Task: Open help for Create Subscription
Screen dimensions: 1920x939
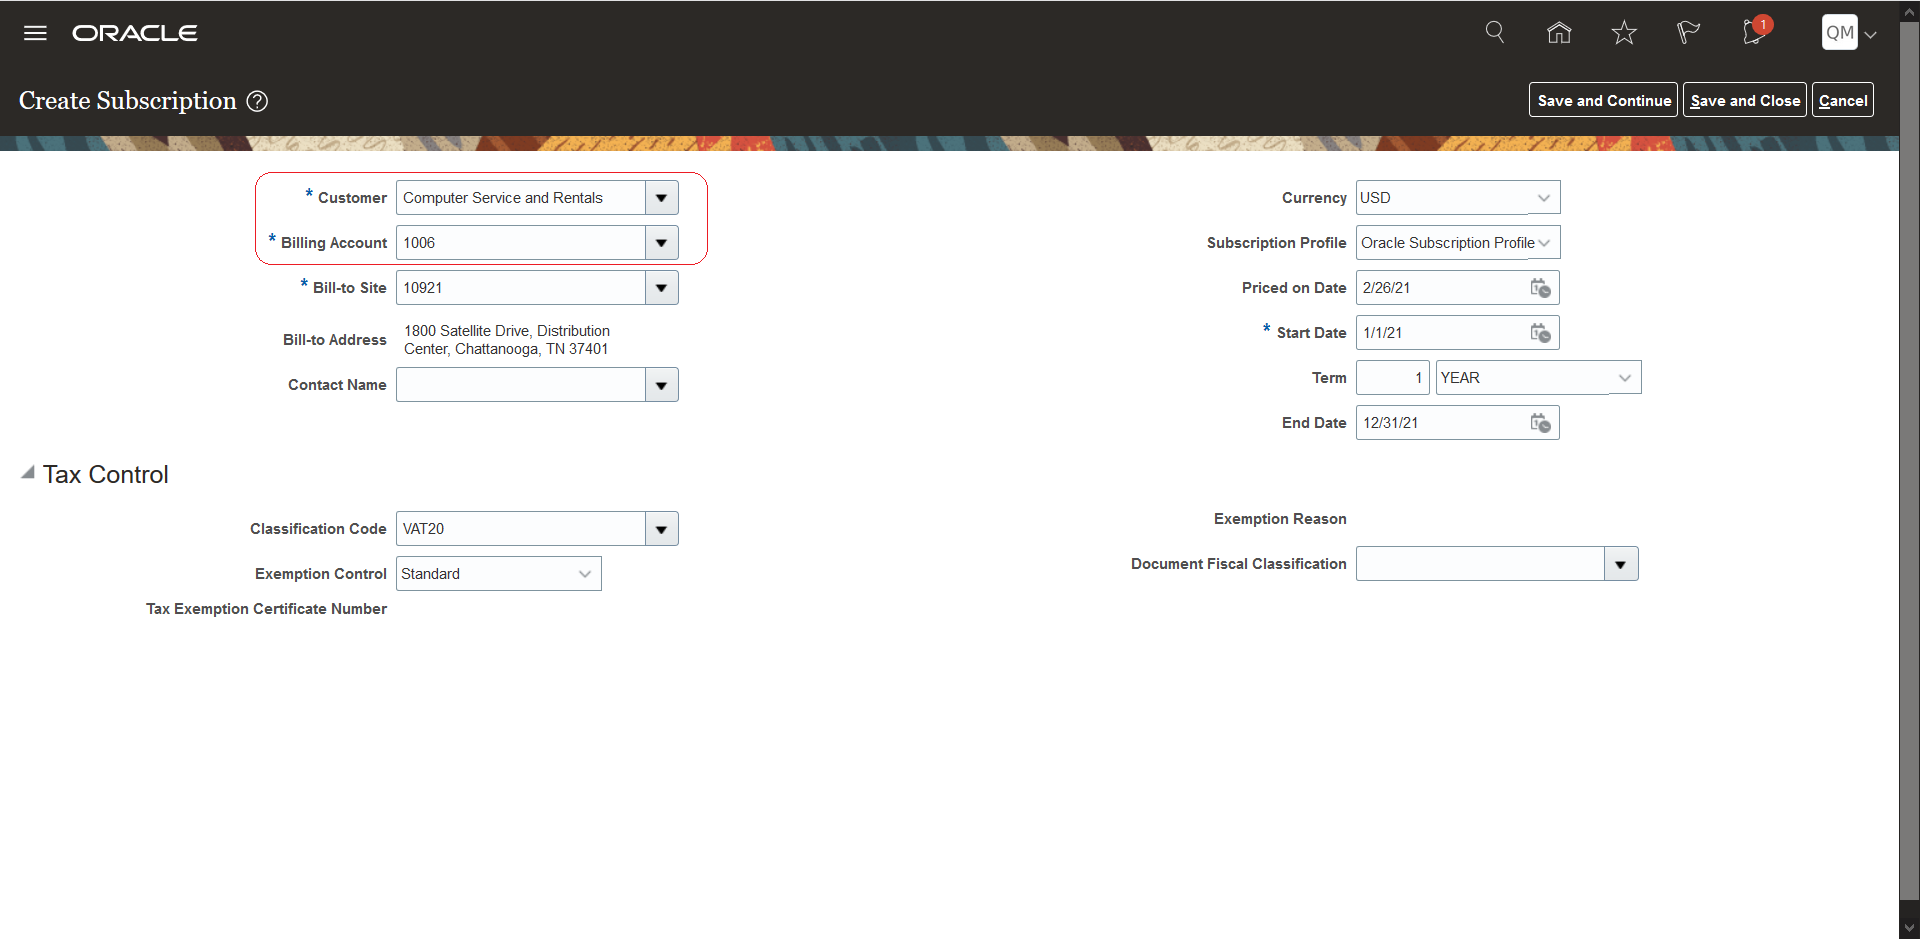Action: click(x=257, y=101)
